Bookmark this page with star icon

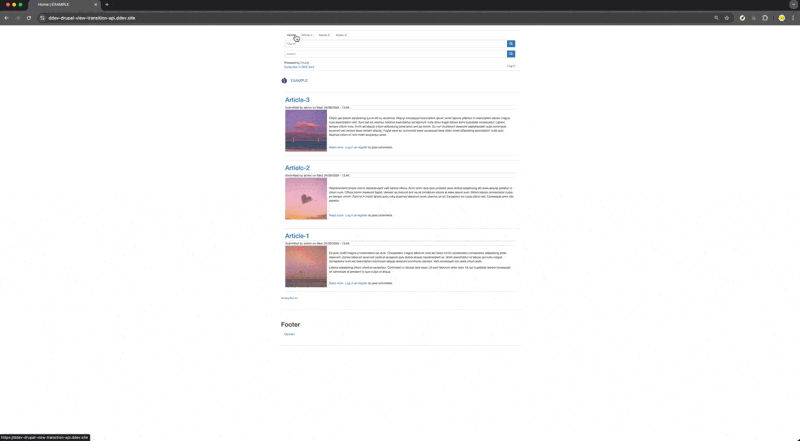click(727, 18)
